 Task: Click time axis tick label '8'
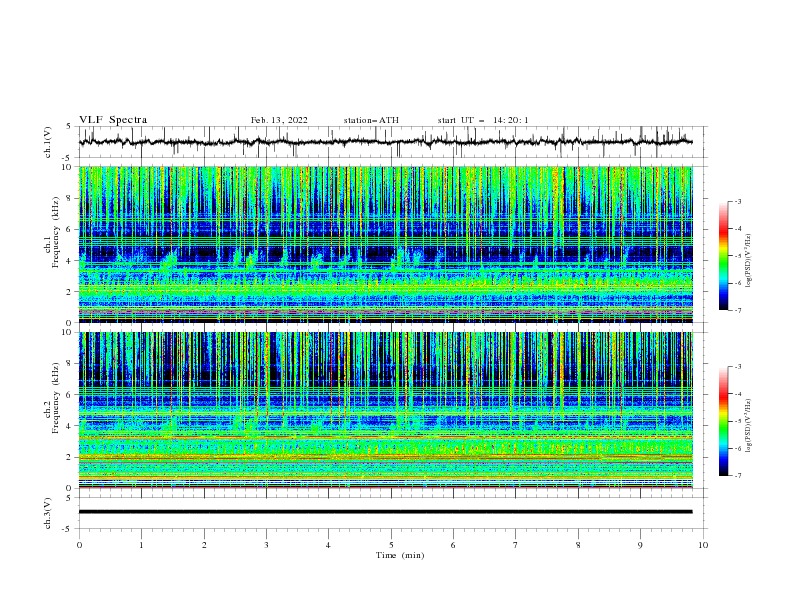coord(578,545)
